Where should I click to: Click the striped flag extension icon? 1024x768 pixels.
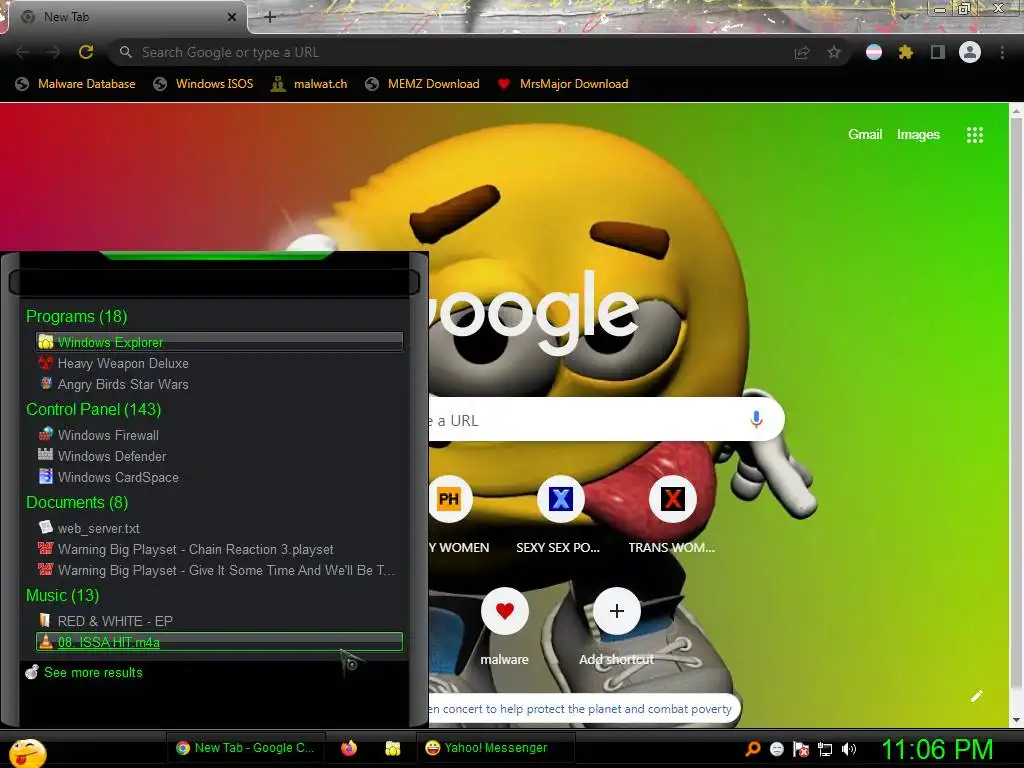coord(874,52)
